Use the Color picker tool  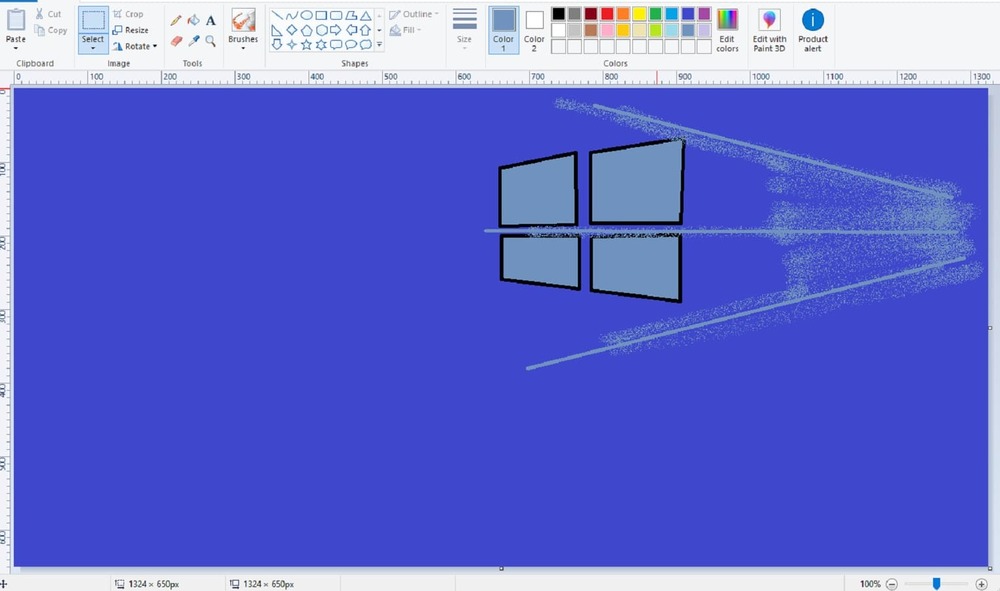click(192, 41)
